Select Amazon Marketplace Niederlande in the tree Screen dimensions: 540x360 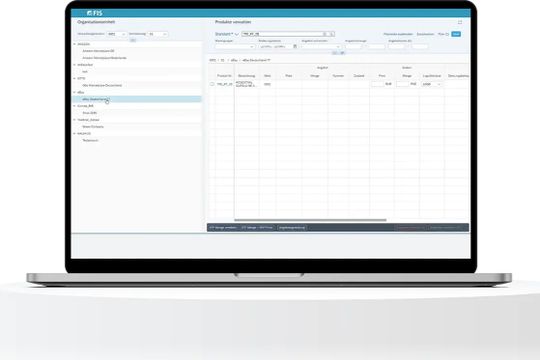pos(104,58)
